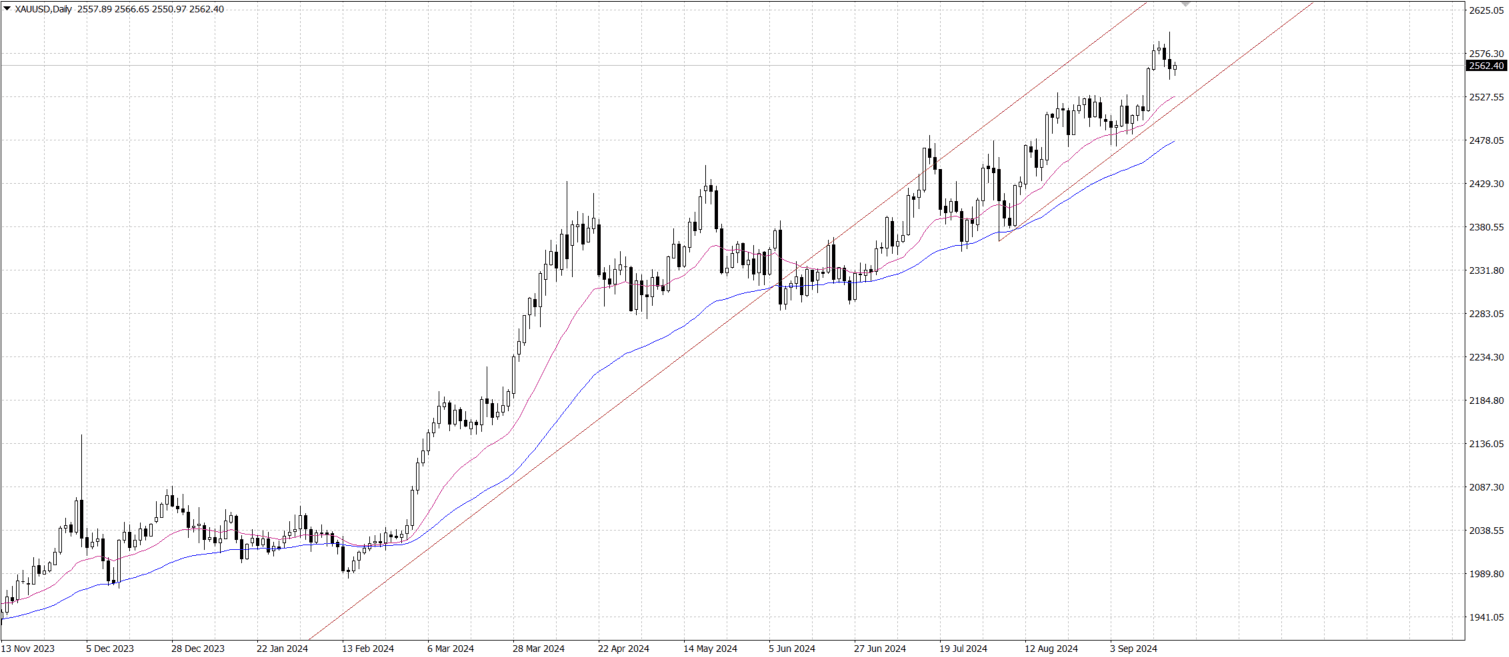Click the gray chart shift triangle marker
The height and width of the screenshot is (657, 1509).
click(1185, 4)
